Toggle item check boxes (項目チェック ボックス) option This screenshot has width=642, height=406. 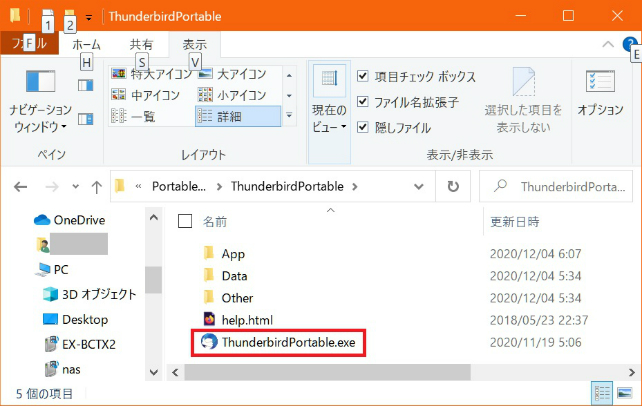click(x=416, y=77)
